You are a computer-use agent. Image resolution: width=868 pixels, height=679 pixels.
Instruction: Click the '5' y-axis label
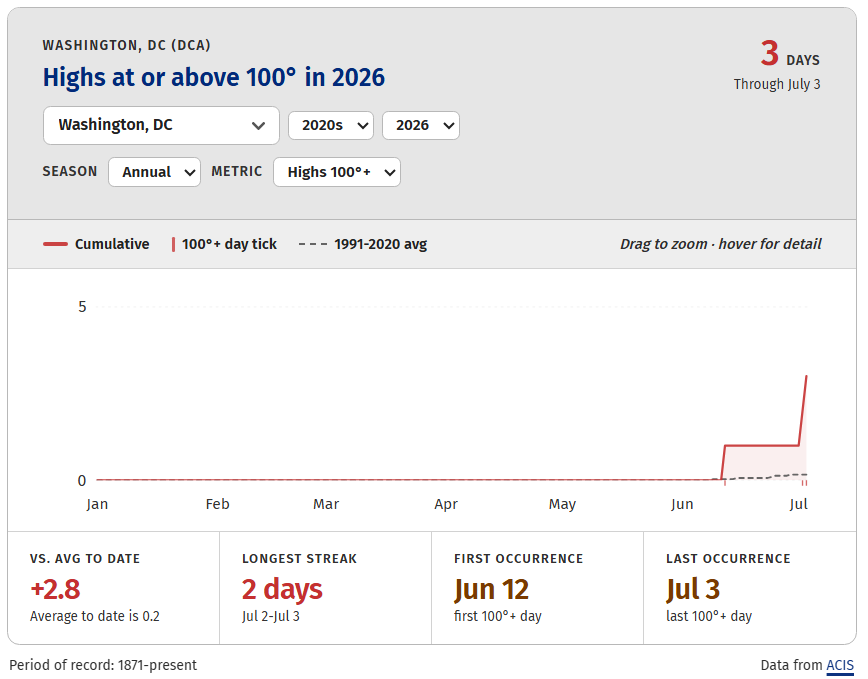click(x=82, y=307)
